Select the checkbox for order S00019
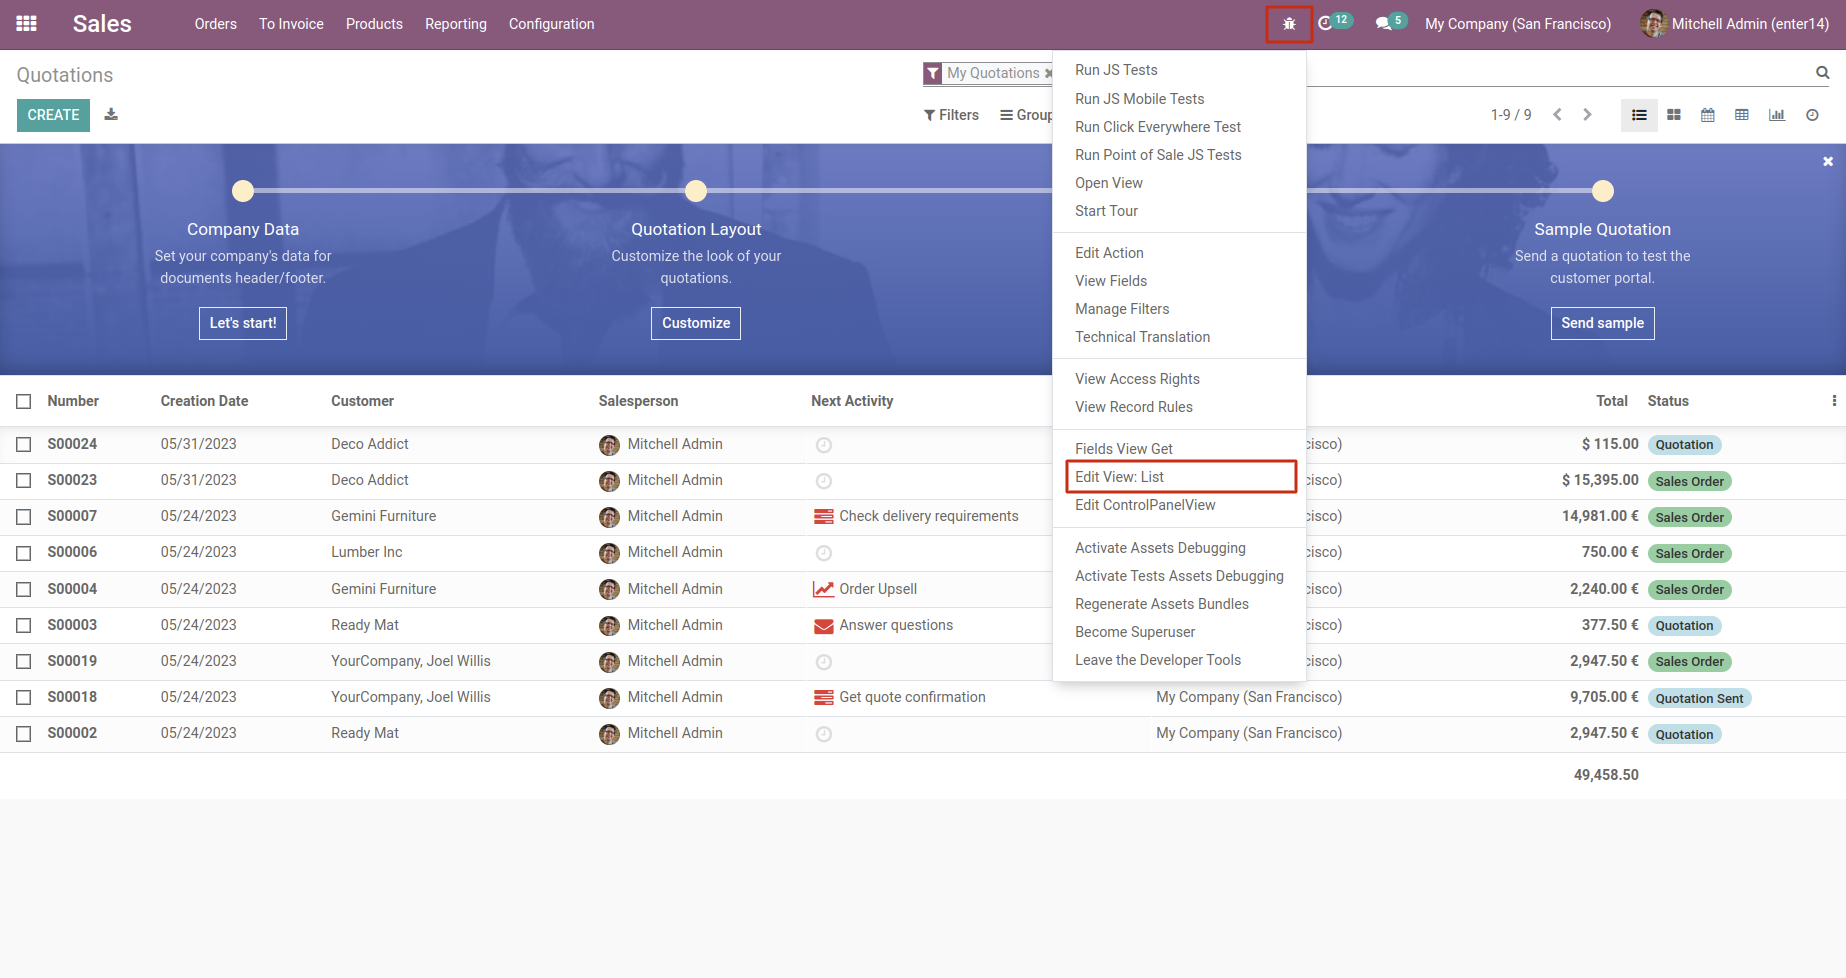This screenshot has height=978, width=1846. click(x=24, y=661)
